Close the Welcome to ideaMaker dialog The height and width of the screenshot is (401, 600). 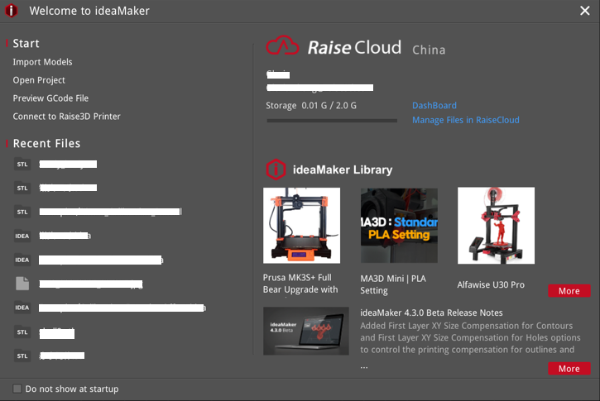[x=585, y=11]
